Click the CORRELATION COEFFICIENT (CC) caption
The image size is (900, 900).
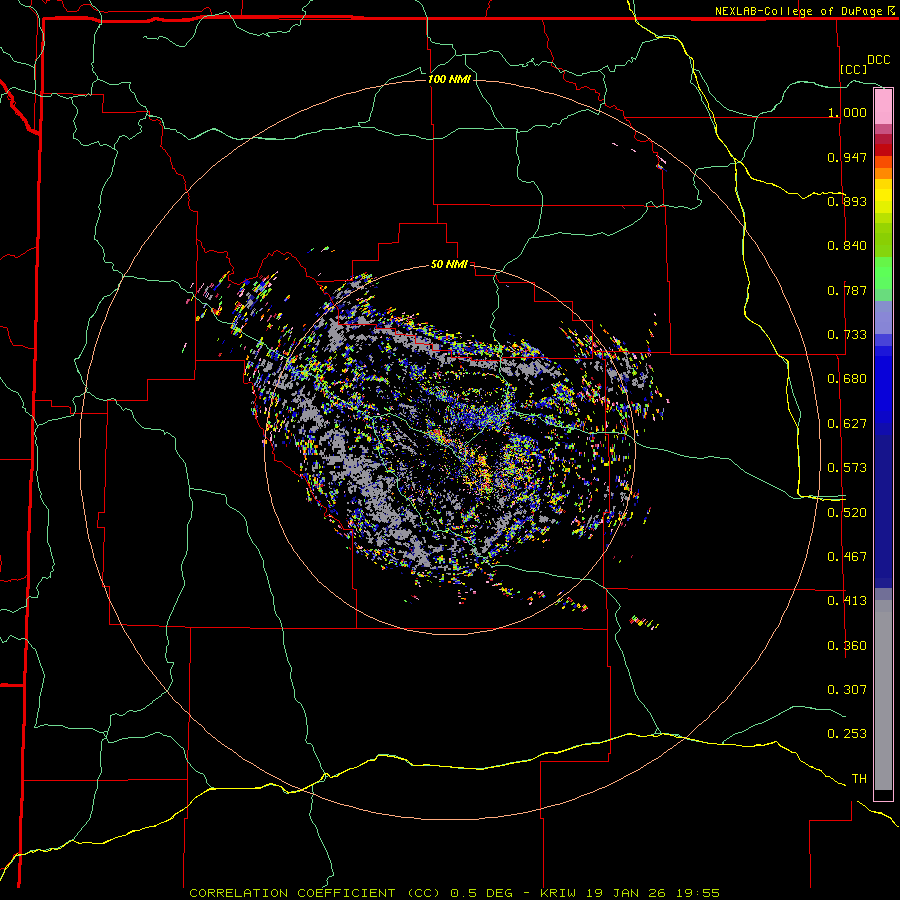pos(315,893)
